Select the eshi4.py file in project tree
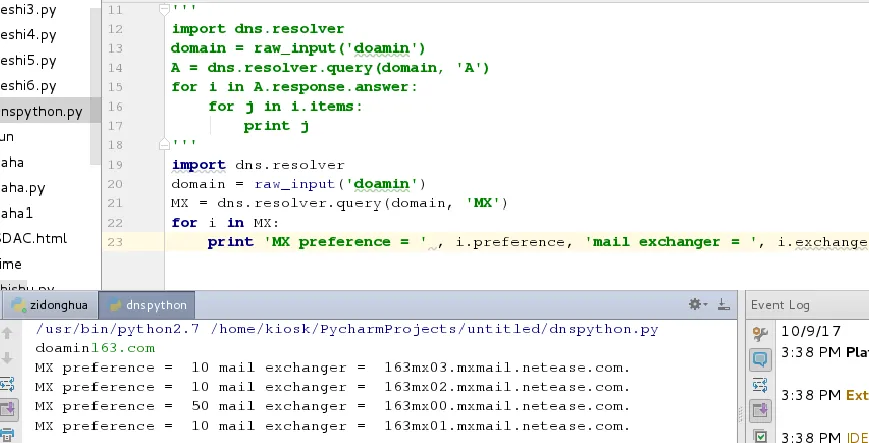Screen dimensions: 869x443 pyautogui.click(x=28, y=35)
